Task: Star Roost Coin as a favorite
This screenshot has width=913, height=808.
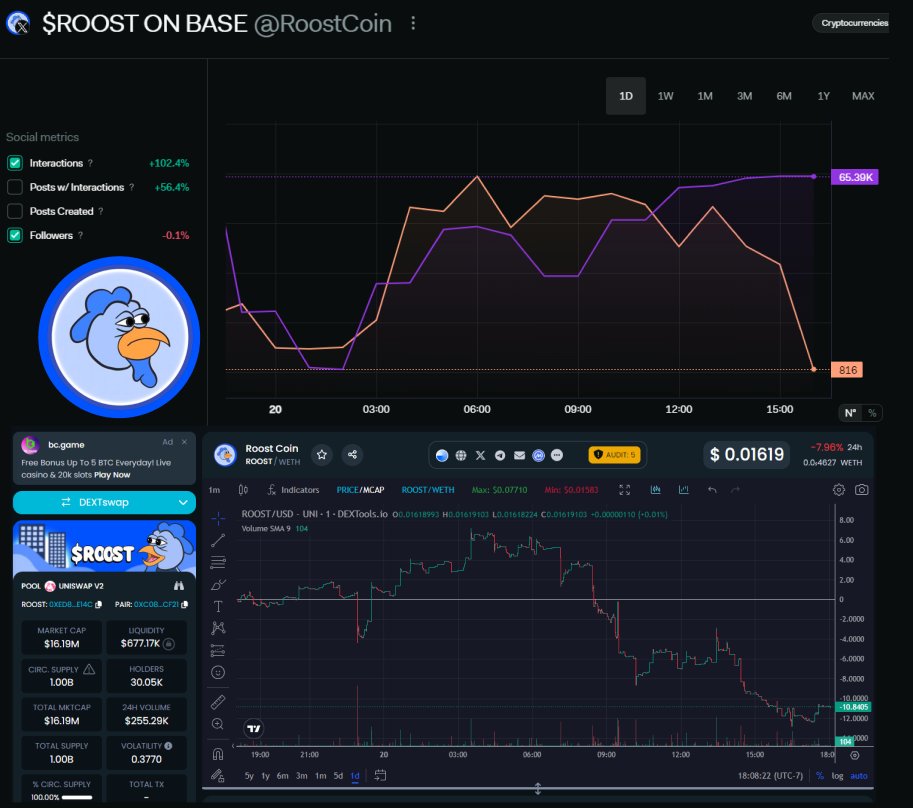Action: click(322, 455)
